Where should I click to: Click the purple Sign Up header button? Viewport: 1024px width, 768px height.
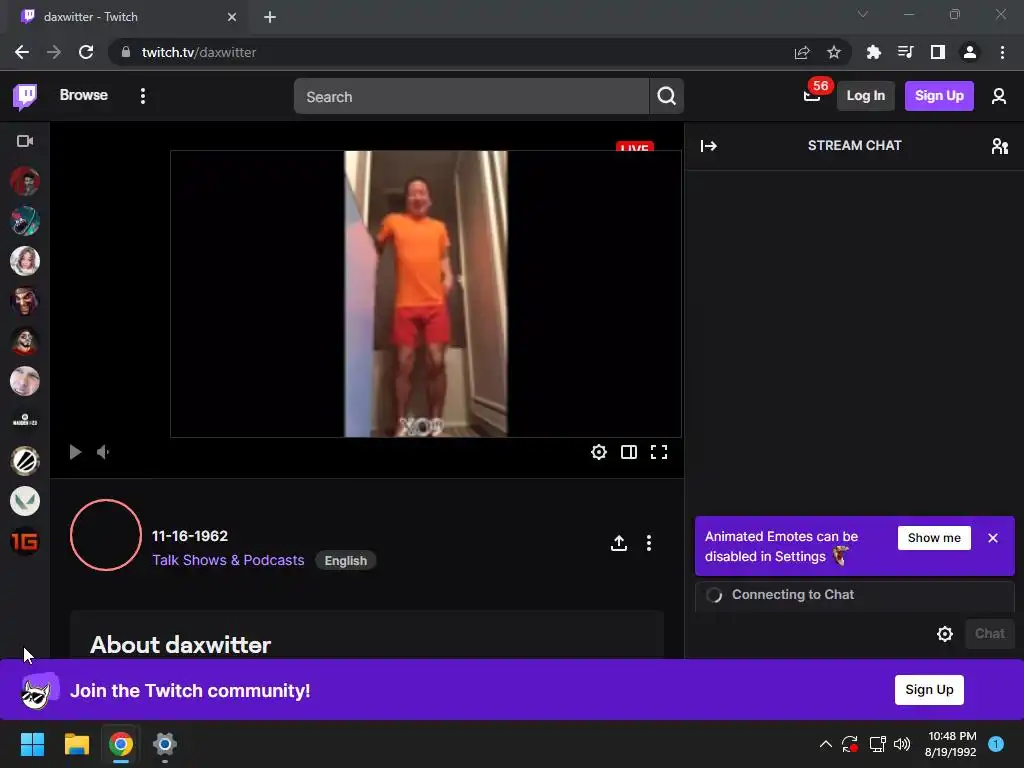[x=939, y=96]
